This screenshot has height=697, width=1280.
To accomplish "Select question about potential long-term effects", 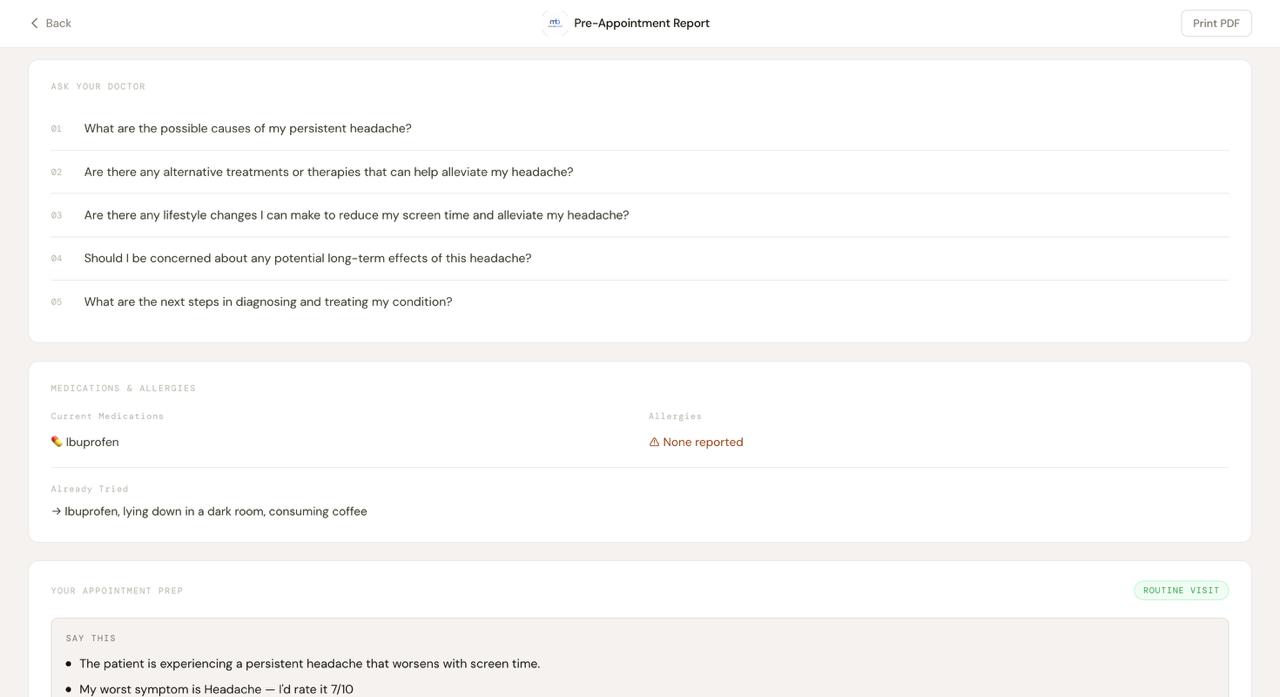I will [308, 258].
